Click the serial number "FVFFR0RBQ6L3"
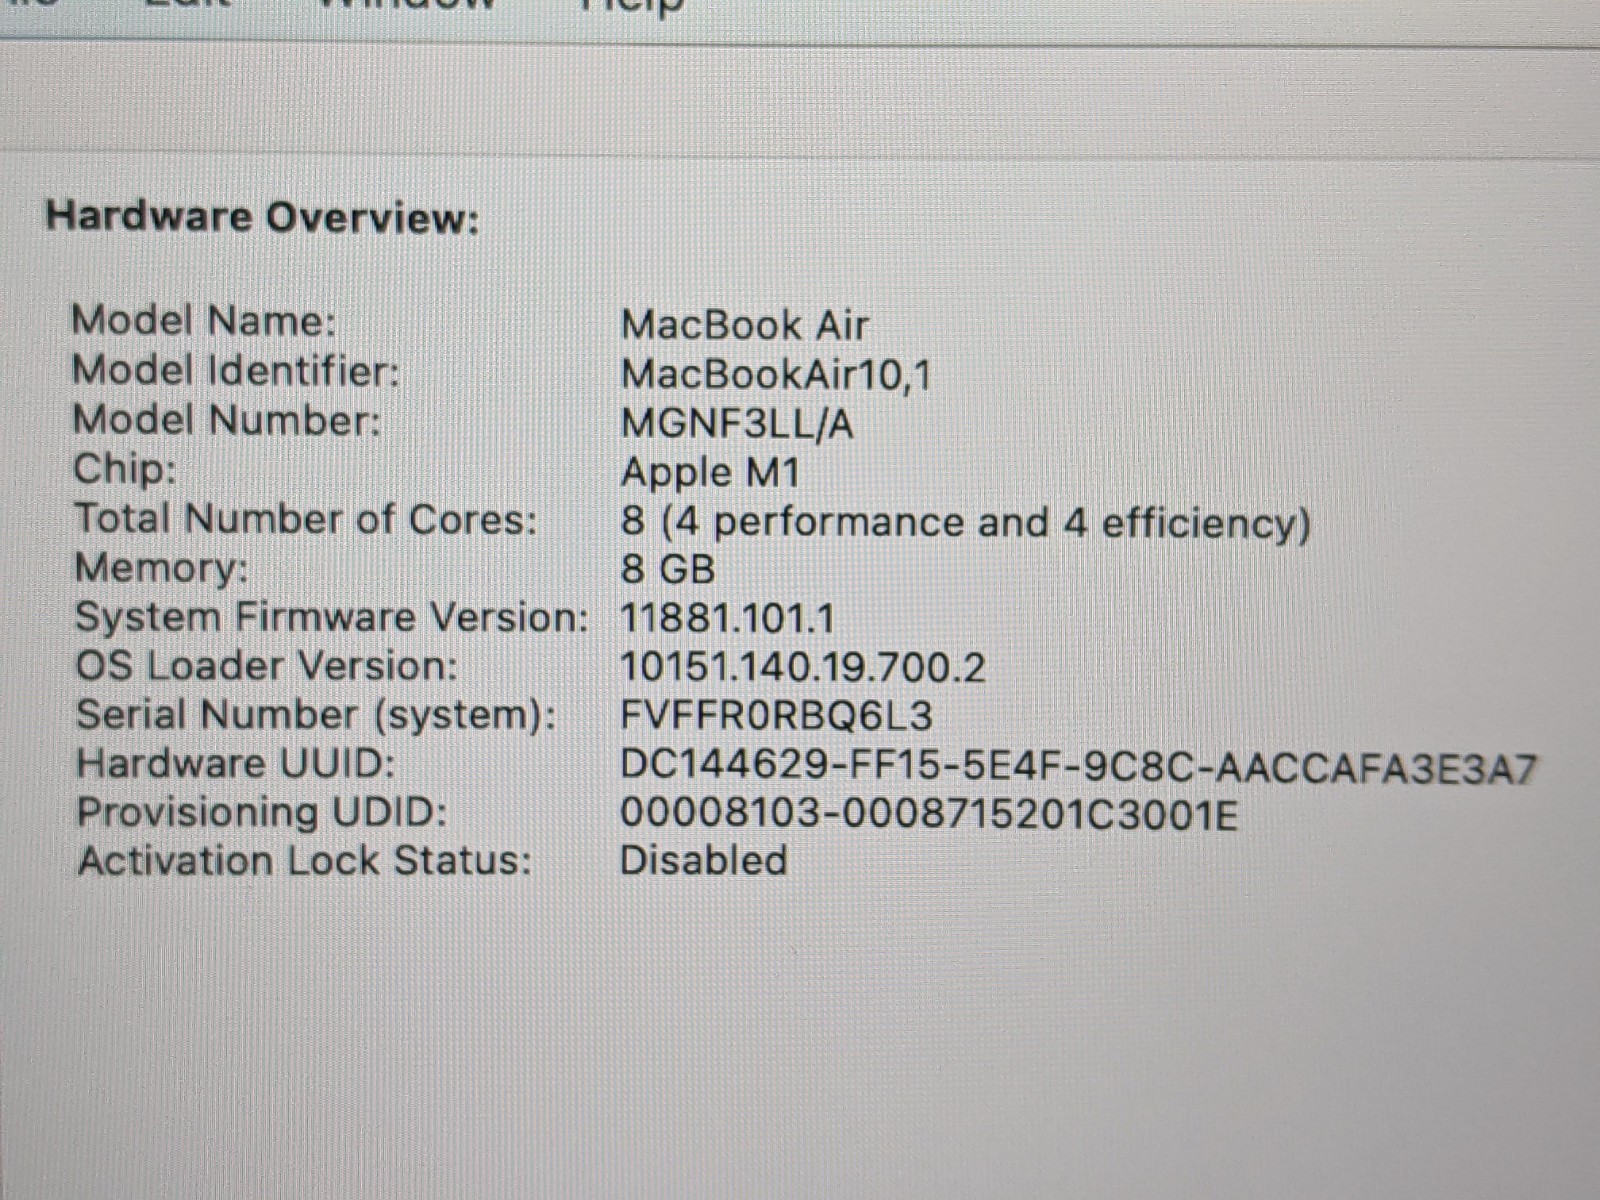Viewport: 1600px width, 1200px height. click(777, 717)
